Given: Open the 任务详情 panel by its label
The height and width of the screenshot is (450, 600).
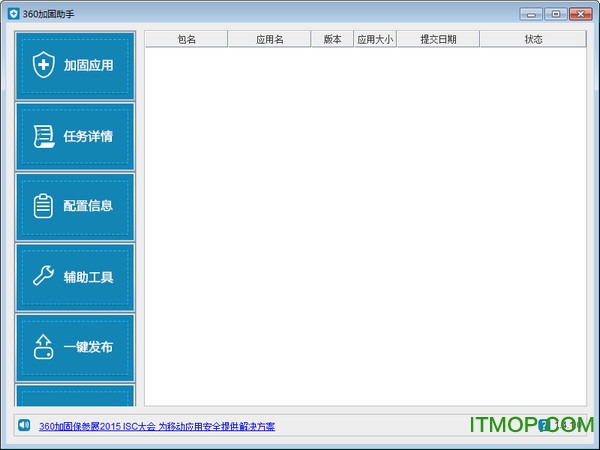Looking at the screenshot, I should [88, 137].
